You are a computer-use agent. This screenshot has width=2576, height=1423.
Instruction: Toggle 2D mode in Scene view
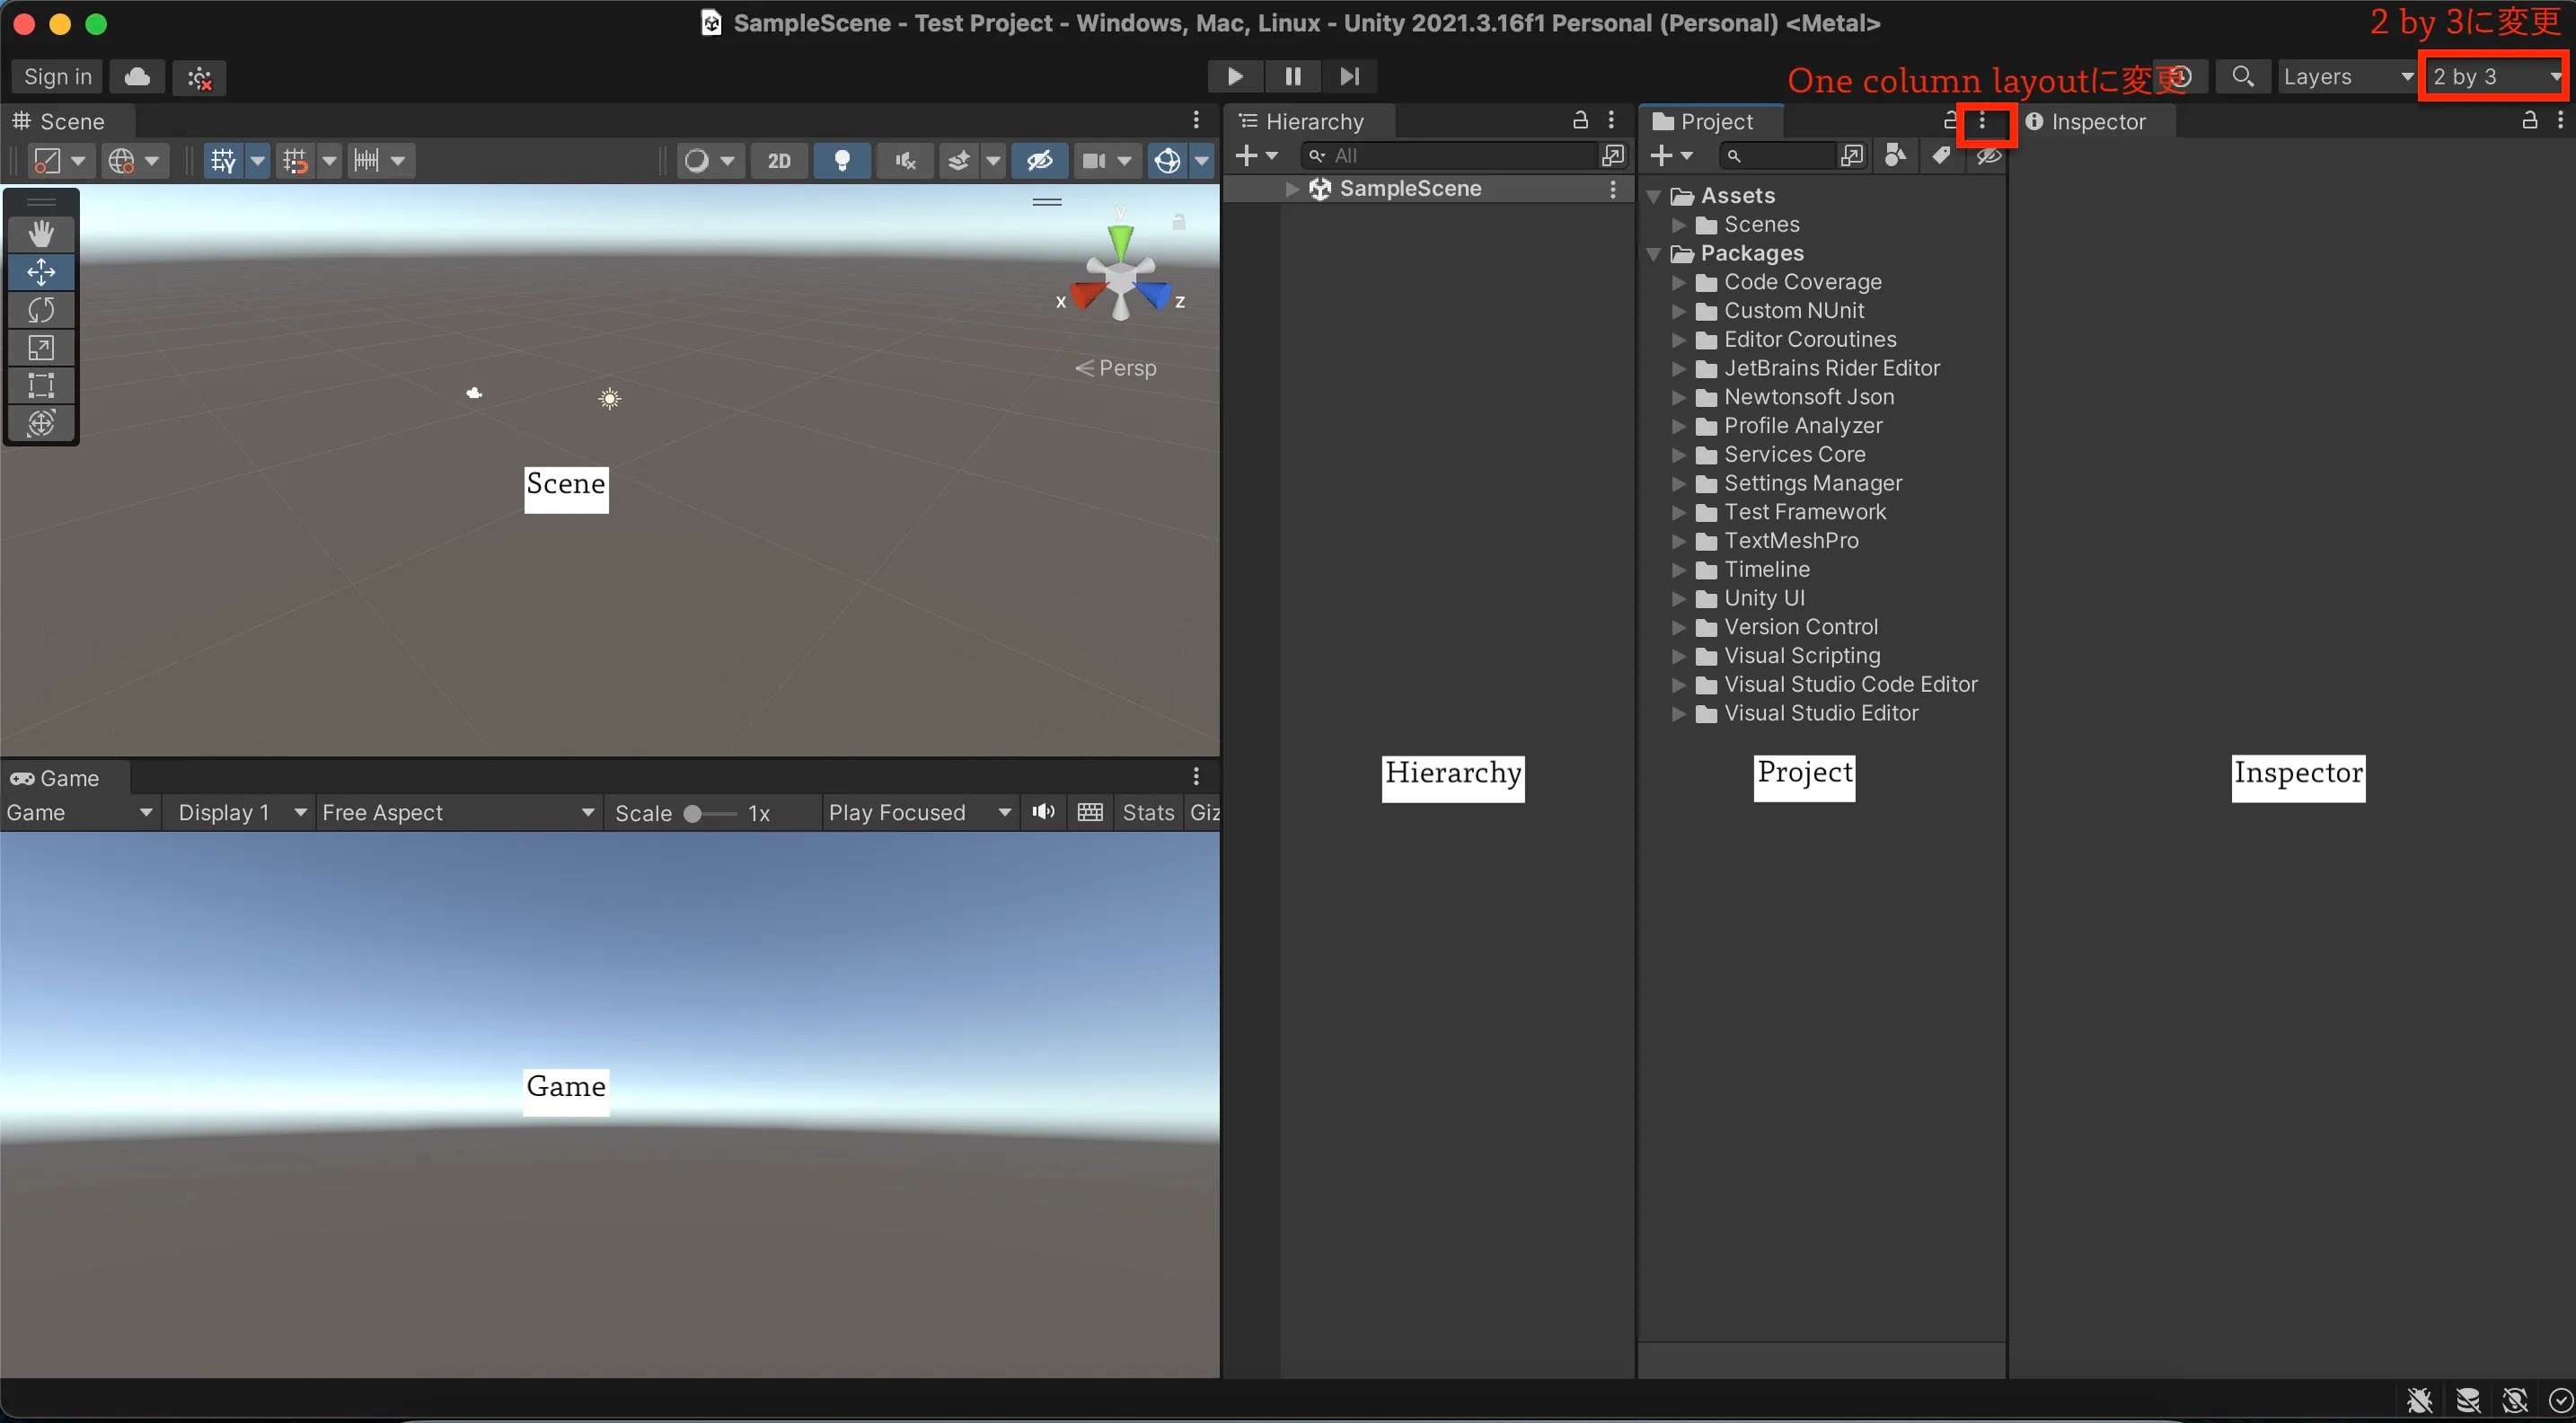[x=779, y=161]
